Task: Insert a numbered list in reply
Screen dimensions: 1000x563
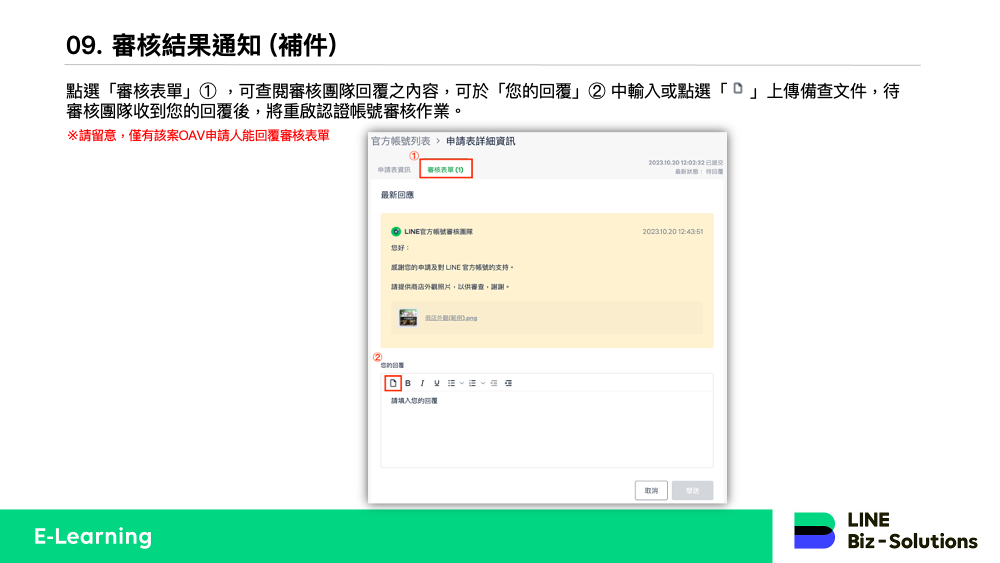Action: [x=472, y=383]
